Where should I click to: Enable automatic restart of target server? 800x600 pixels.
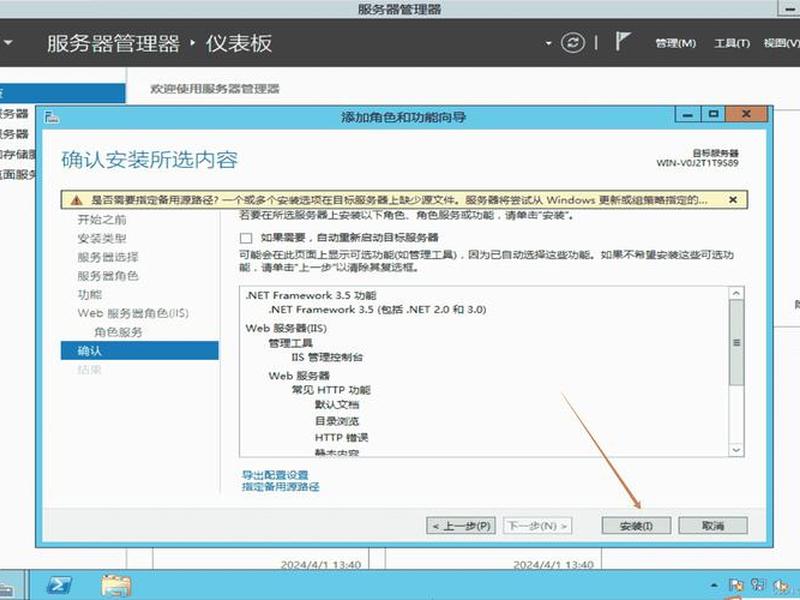coord(246,238)
